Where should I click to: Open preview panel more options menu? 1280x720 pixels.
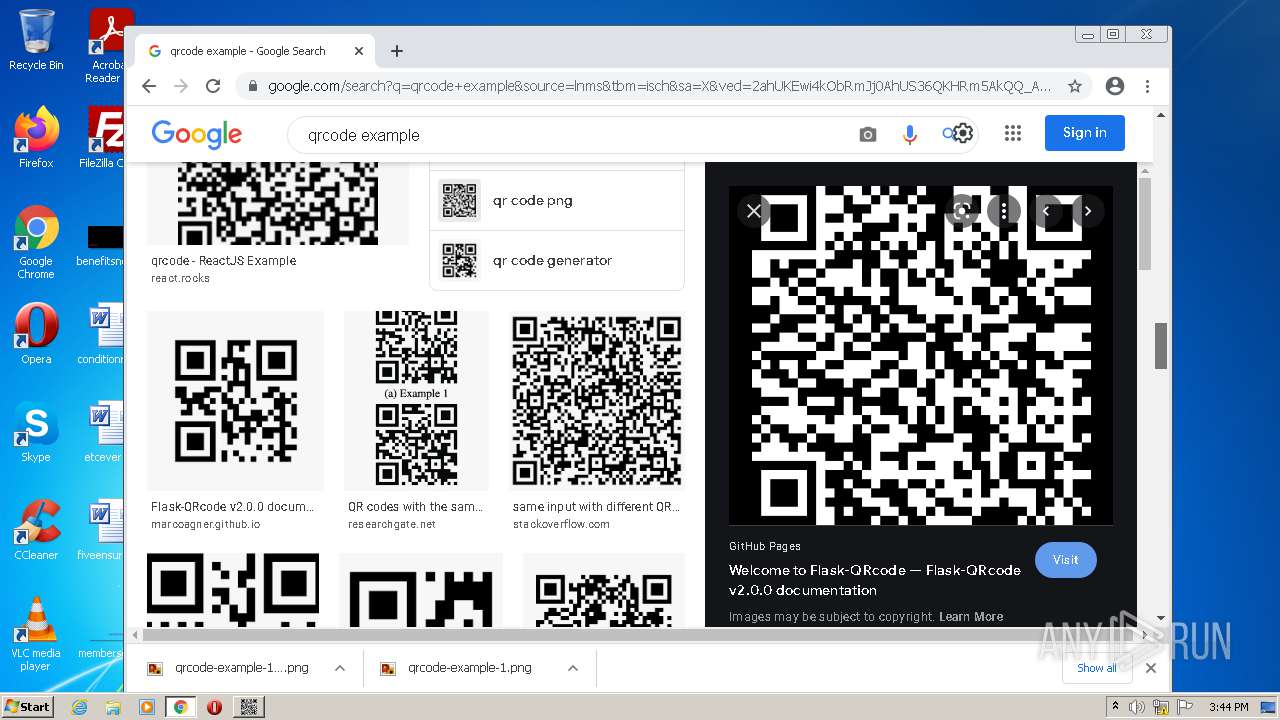point(1004,211)
